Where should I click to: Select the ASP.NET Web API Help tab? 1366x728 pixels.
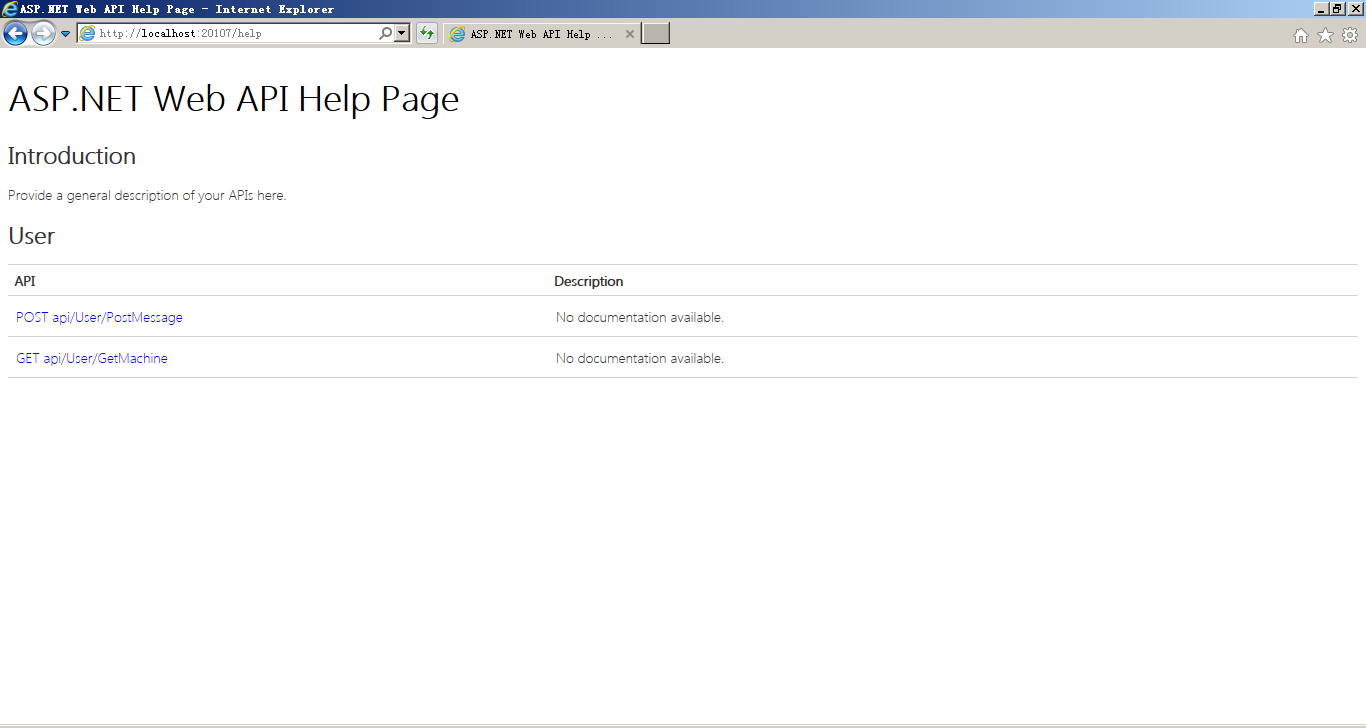pyautogui.click(x=542, y=34)
